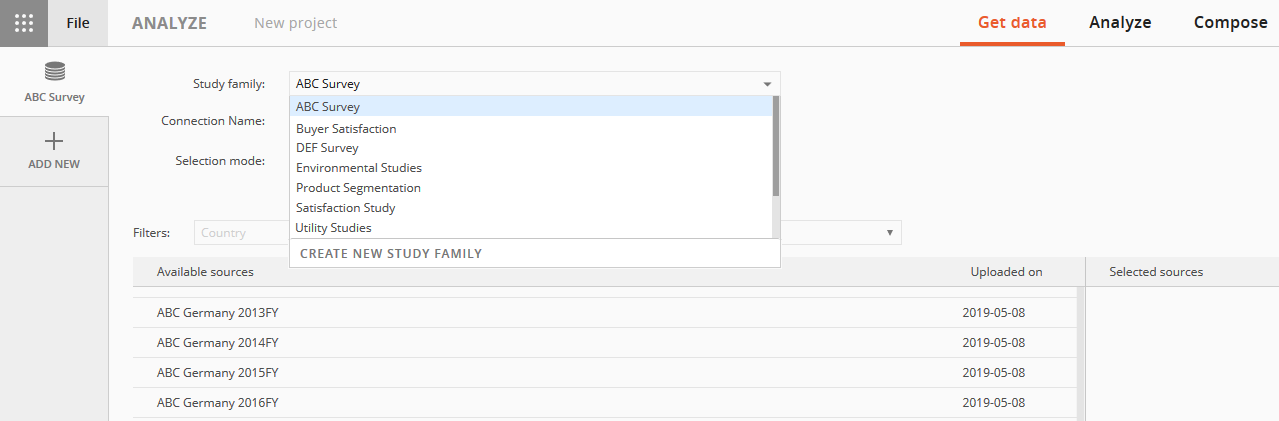Go to the Get data tab
Screen dimensions: 1279x421
1012,23
